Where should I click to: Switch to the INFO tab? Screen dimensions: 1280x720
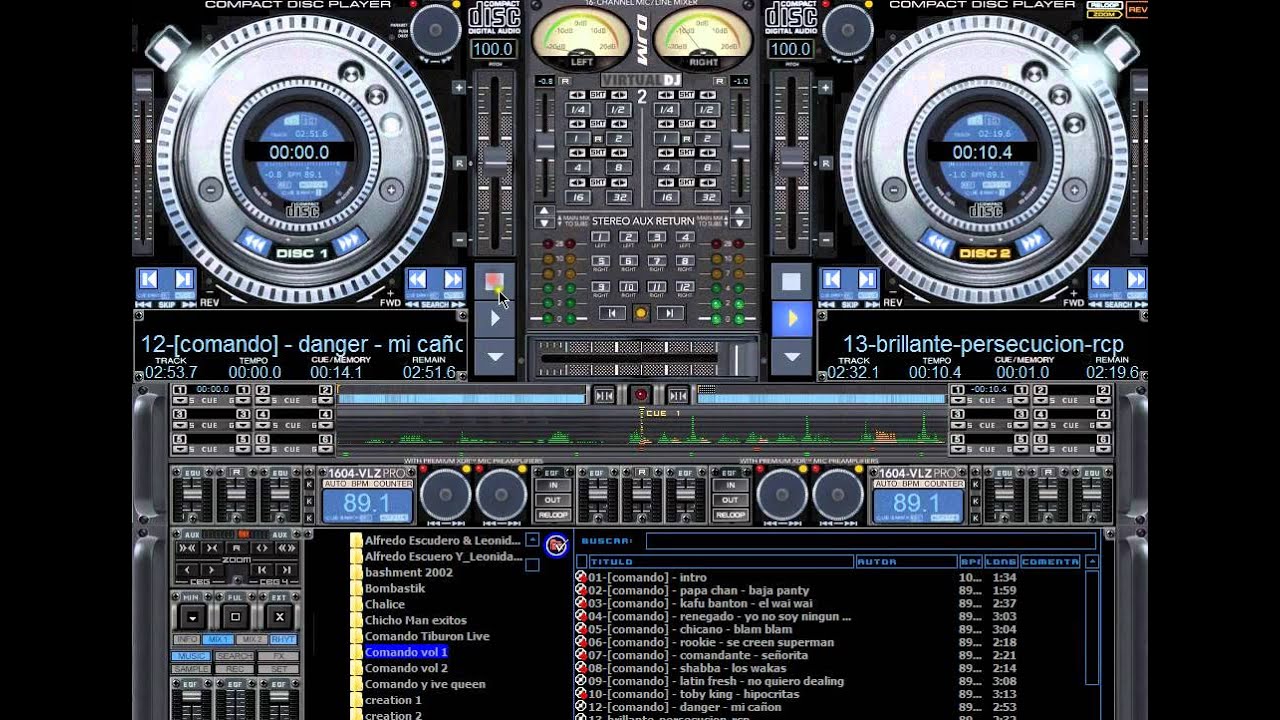point(188,639)
